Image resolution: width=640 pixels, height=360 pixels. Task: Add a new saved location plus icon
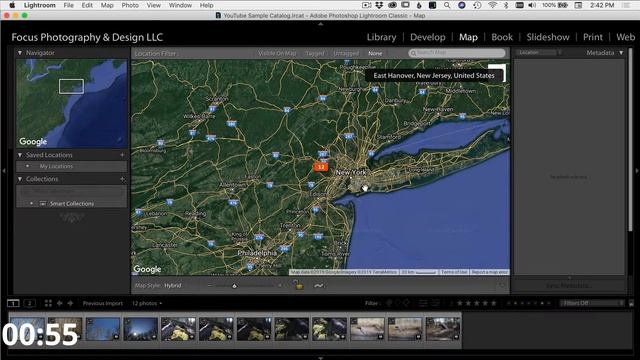pos(122,155)
